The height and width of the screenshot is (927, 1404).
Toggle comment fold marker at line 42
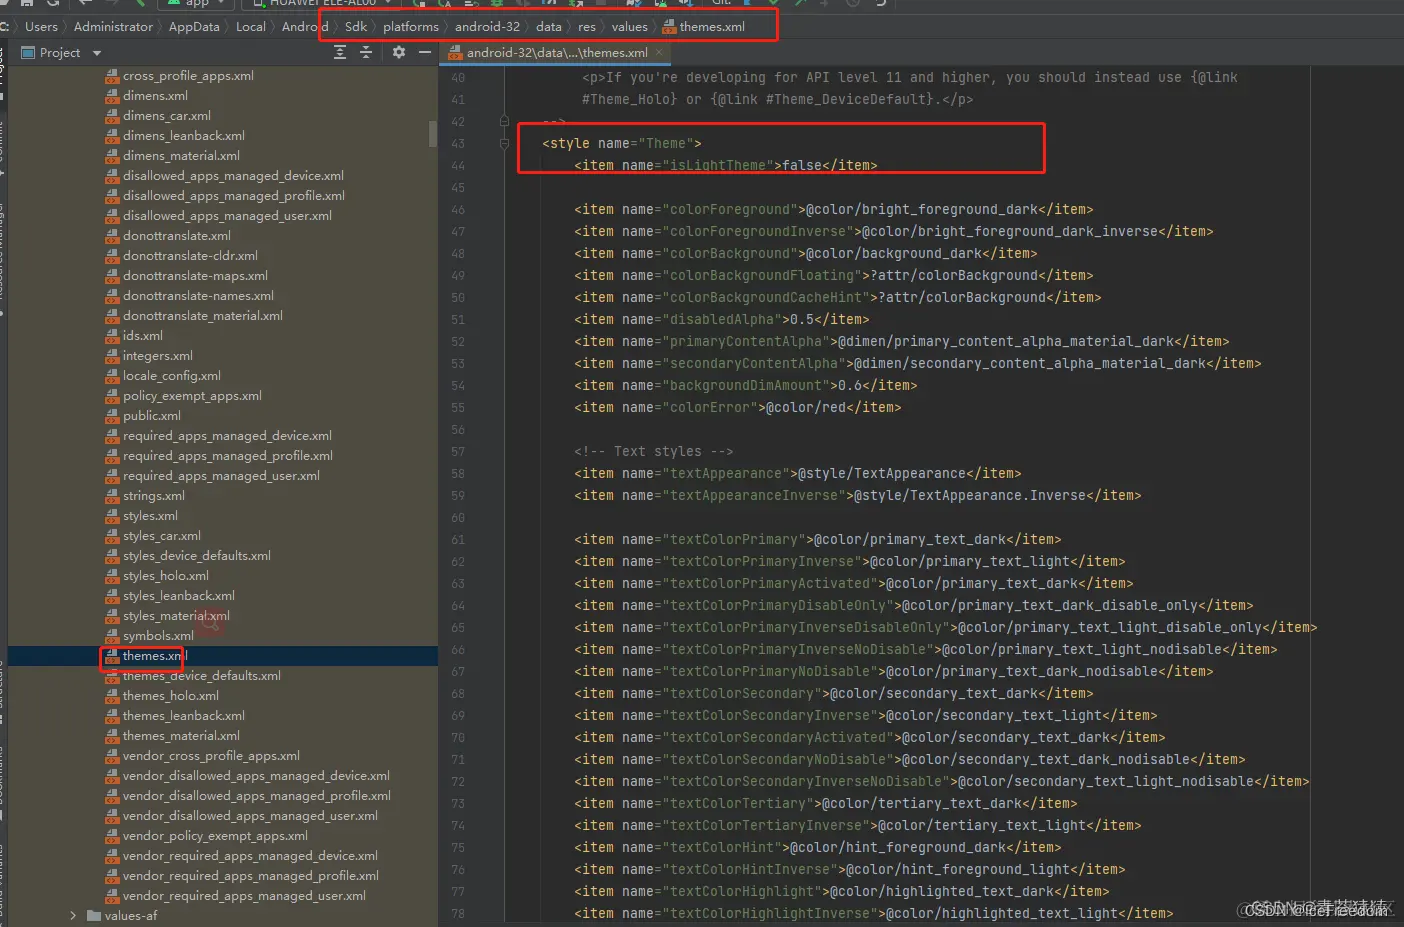(x=504, y=121)
